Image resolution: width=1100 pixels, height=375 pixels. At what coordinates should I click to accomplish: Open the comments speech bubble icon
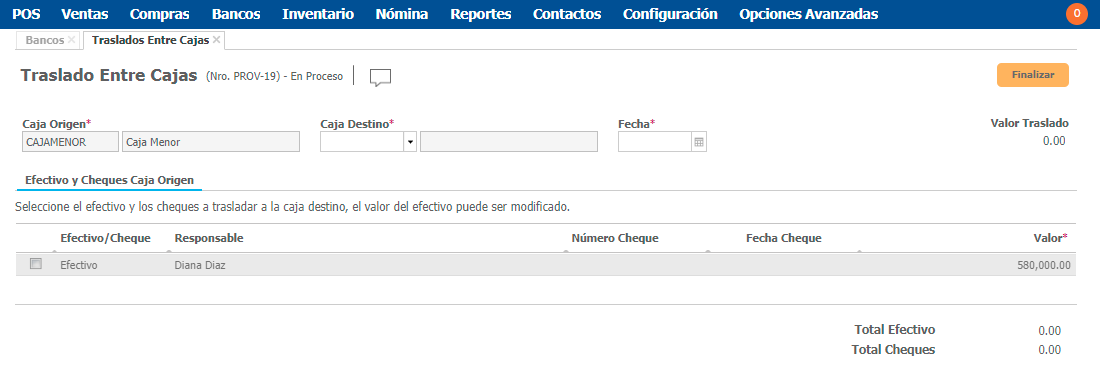(380, 78)
